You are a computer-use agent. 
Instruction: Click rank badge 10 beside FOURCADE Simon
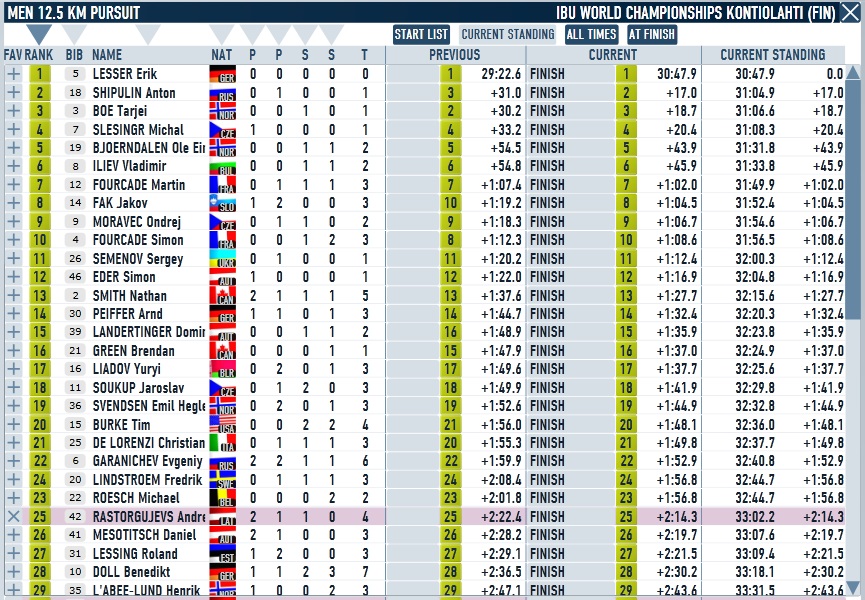tap(40, 240)
